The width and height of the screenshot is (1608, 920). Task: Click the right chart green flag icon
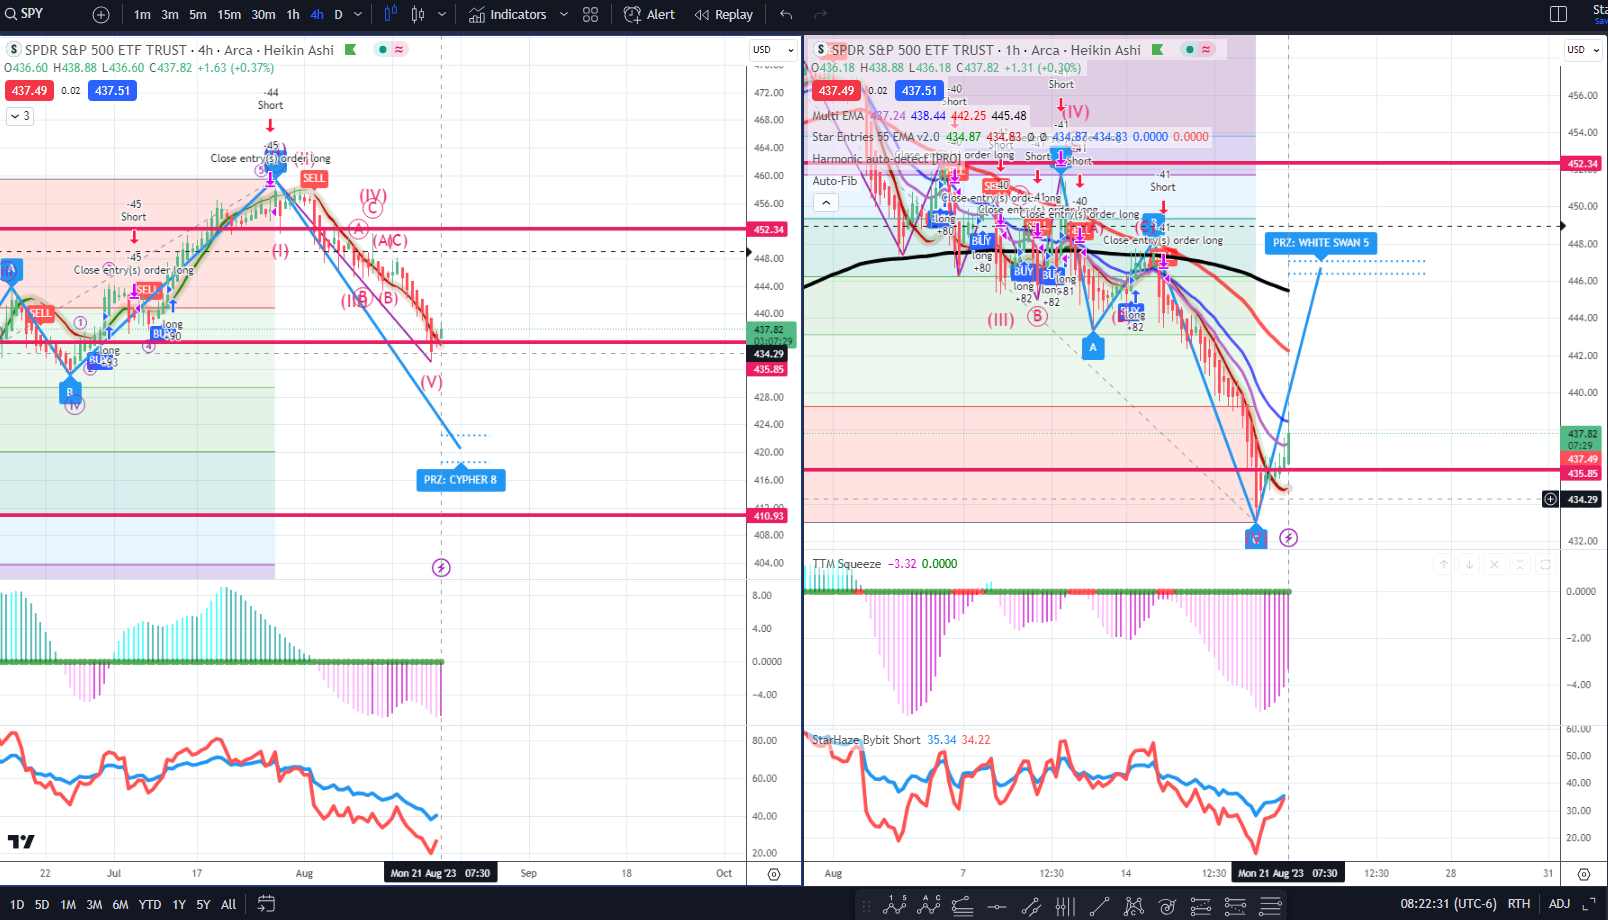point(1158,50)
